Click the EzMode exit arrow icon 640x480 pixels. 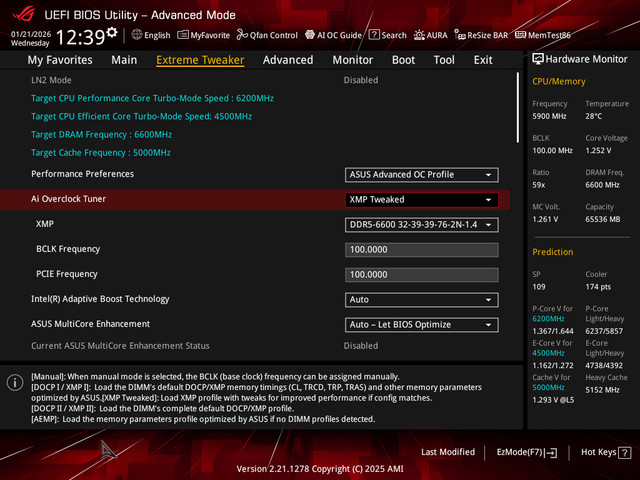click(x=551, y=453)
